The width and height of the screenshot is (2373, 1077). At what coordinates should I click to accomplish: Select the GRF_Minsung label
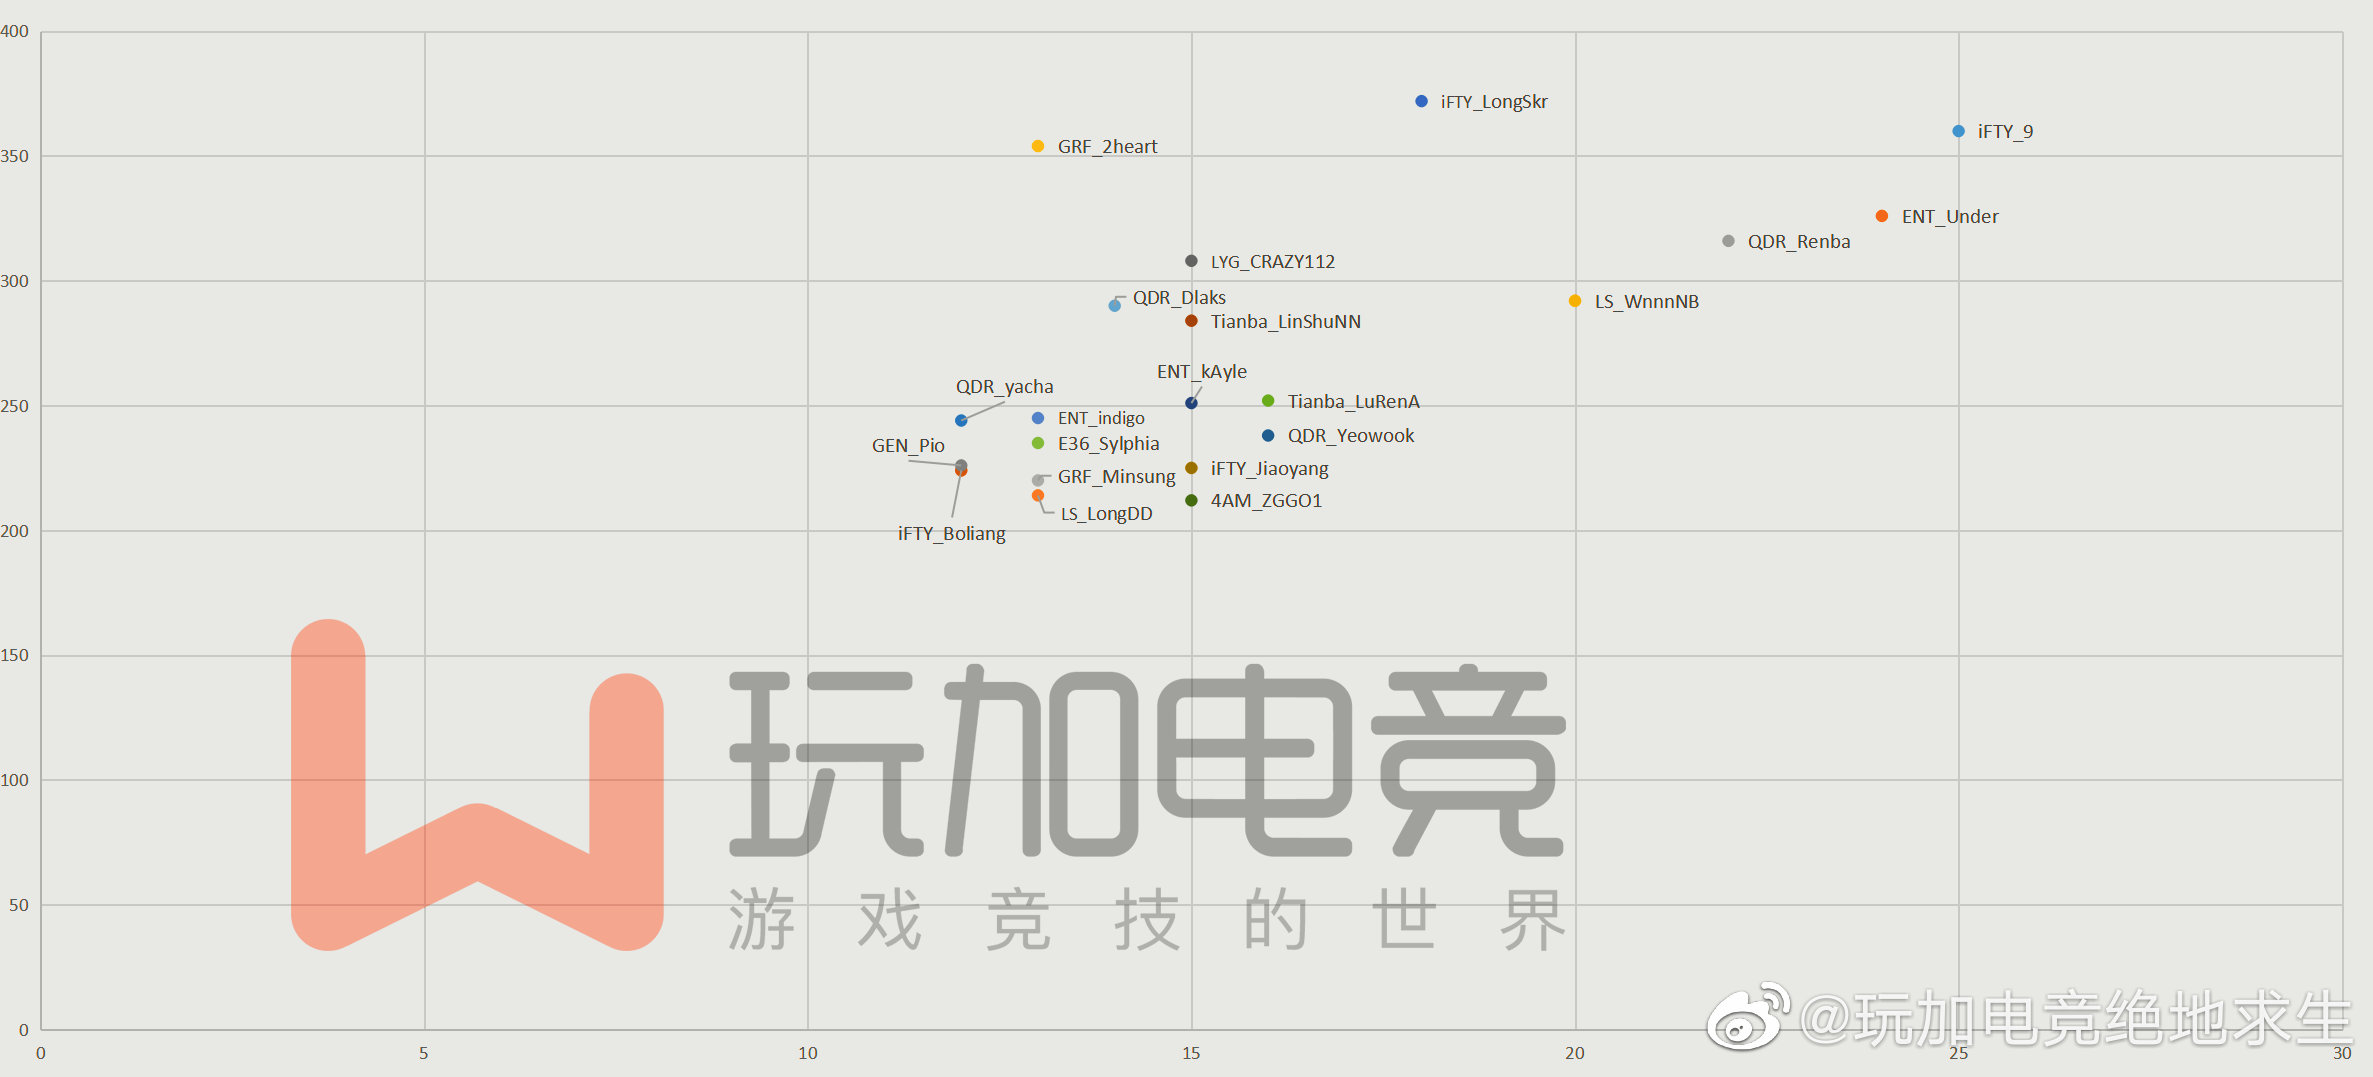coord(1117,477)
